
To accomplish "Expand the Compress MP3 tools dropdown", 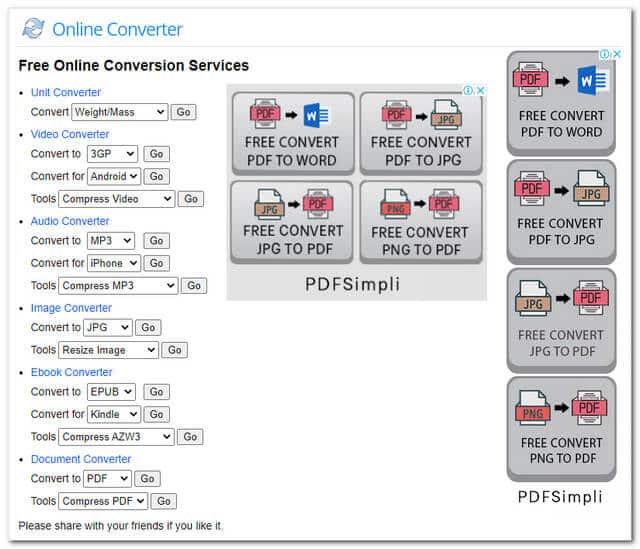I will (118, 286).
